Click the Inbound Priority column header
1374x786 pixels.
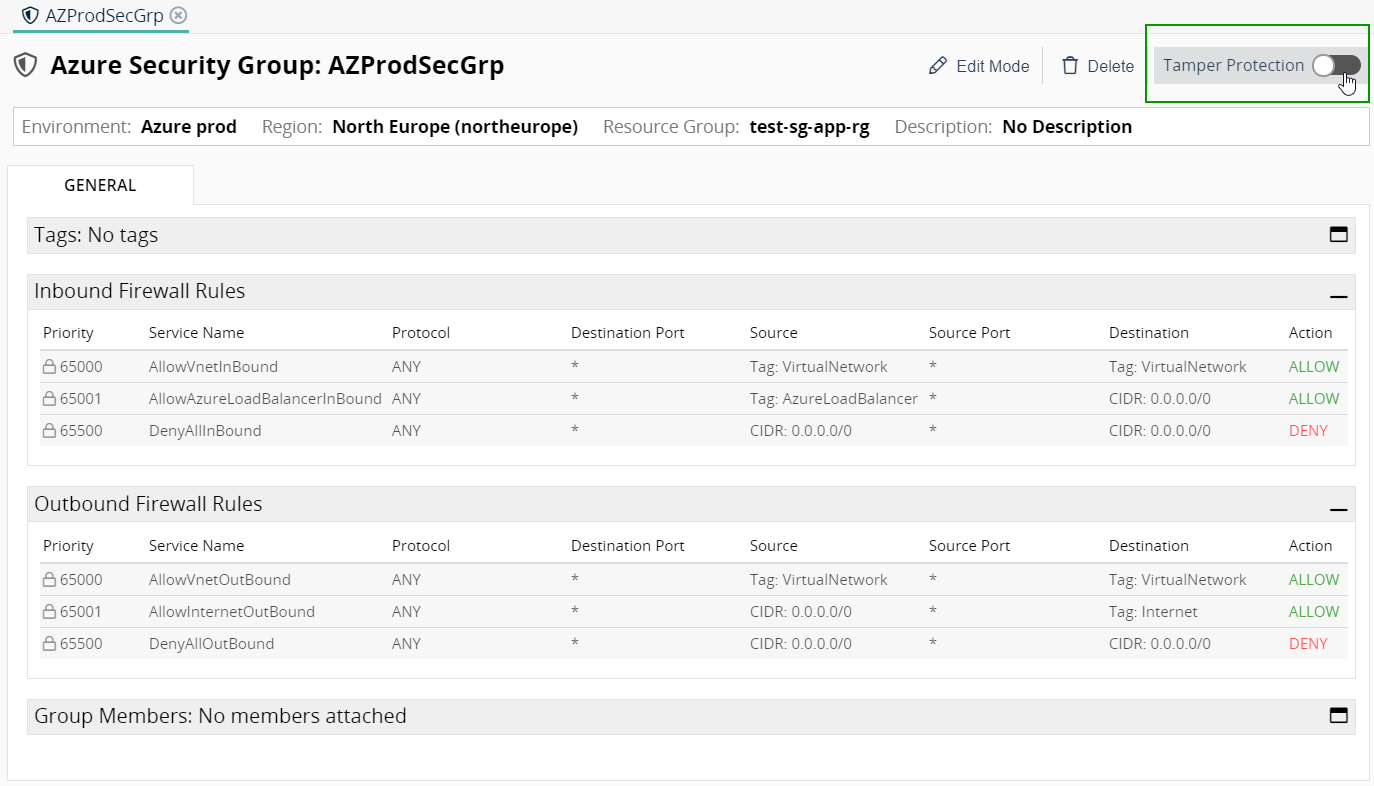coord(68,333)
